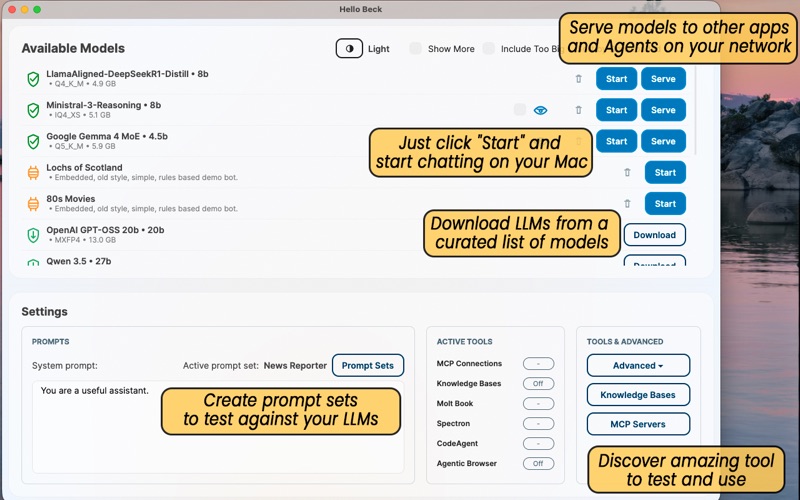The height and width of the screenshot is (500, 800).
Task: Select the 80s Movies row title
Action: click(70, 198)
